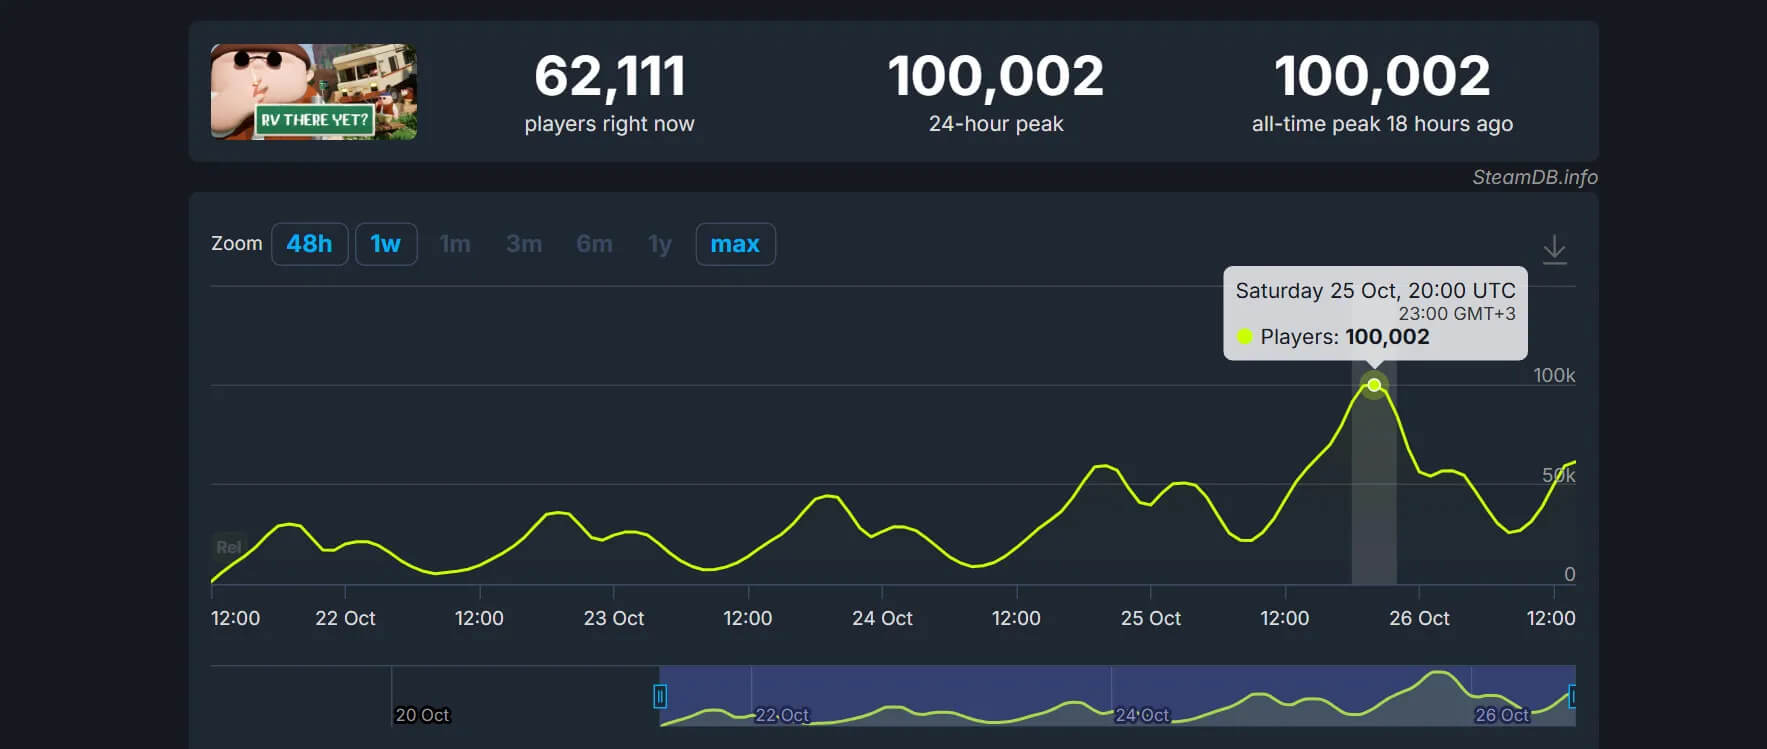1767x749 pixels.
Task: Click the highlighted peak data point
Action: click(x=1374, y=385)
